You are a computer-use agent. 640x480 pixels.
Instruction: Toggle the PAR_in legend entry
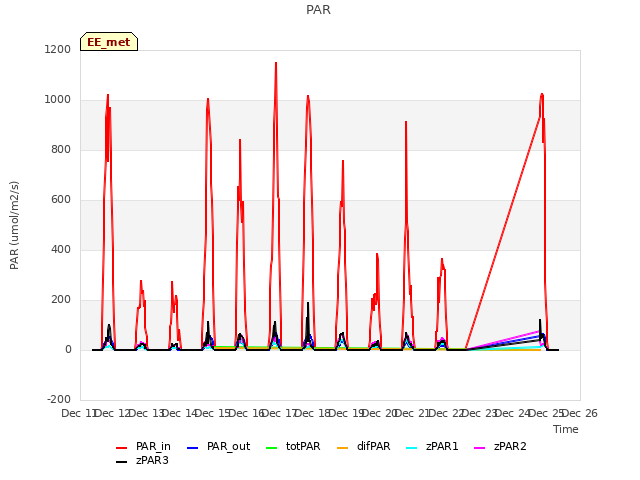(143, 447)
